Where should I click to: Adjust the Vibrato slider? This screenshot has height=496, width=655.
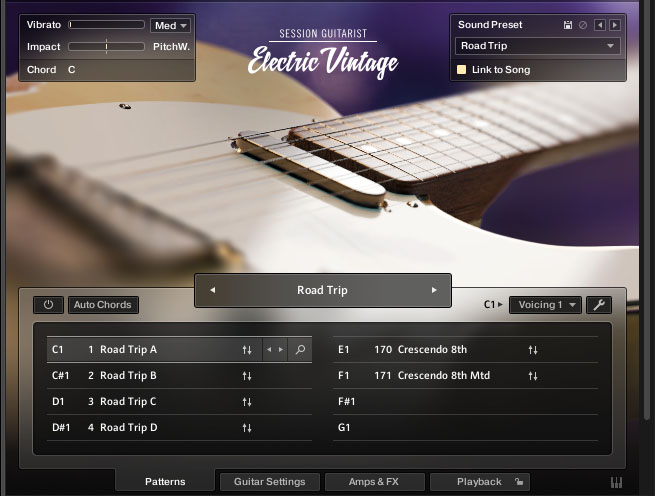(107, 25)
